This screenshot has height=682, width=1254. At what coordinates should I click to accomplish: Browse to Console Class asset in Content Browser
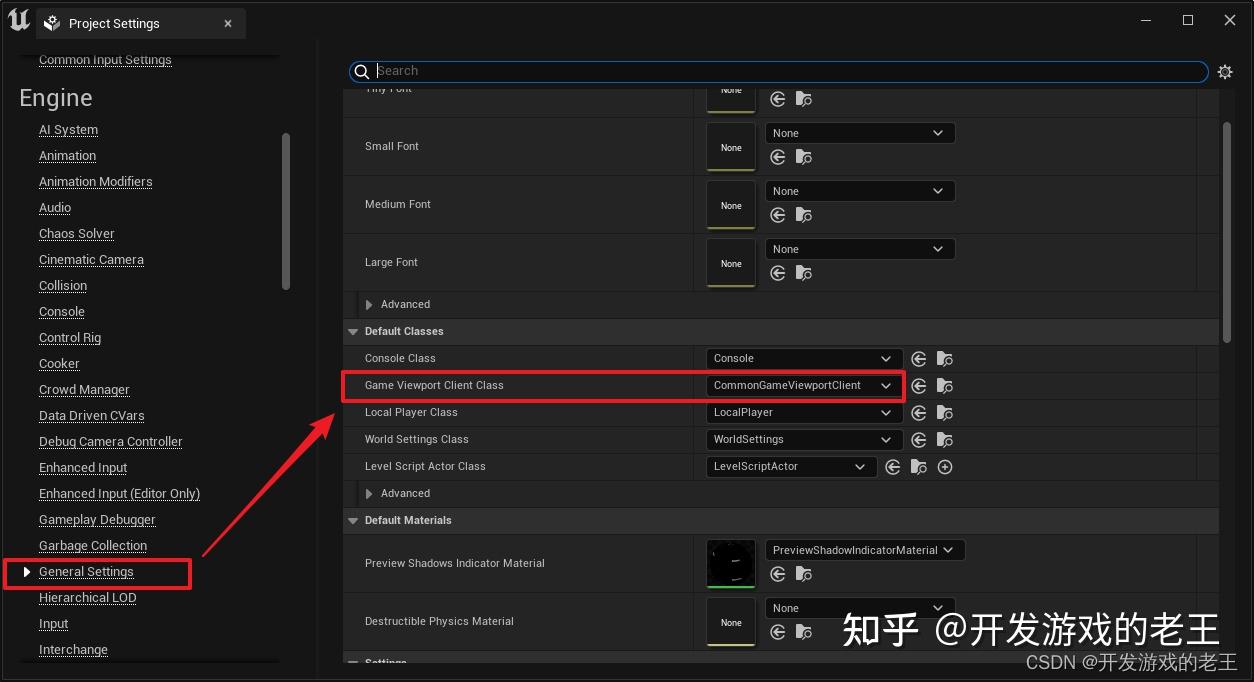(945, 358)
